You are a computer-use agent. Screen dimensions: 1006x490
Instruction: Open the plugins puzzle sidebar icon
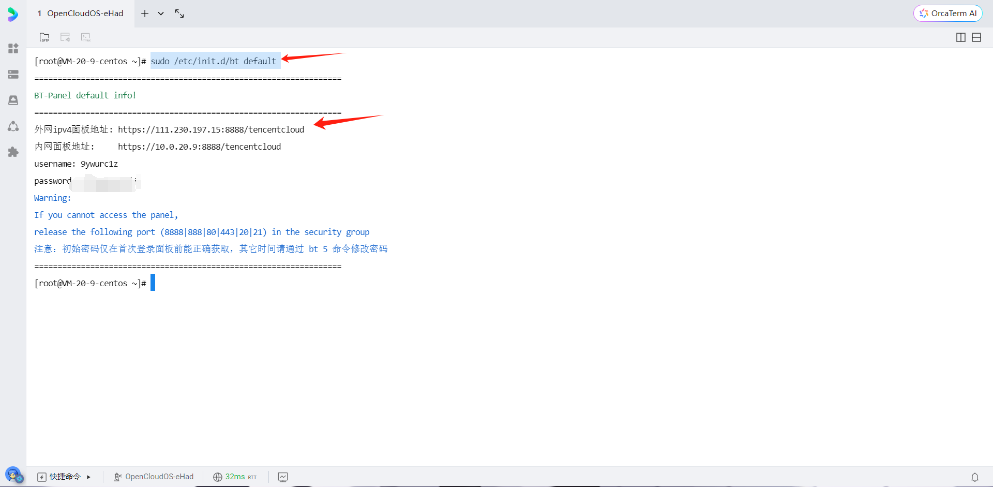pyautogui.click(x=13, y=152)
